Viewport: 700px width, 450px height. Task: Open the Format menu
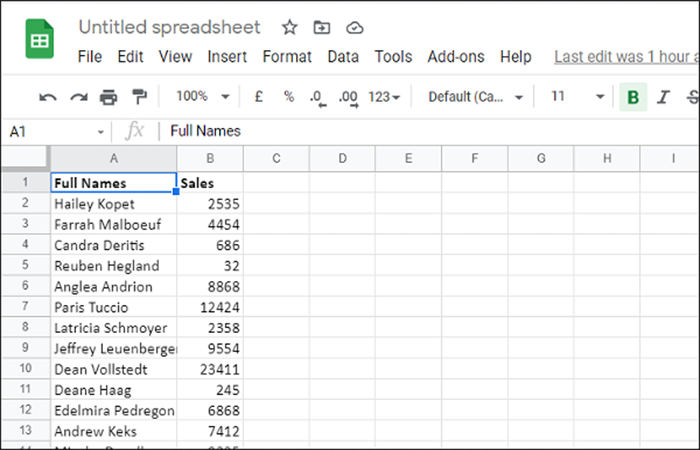click(287, 57)
